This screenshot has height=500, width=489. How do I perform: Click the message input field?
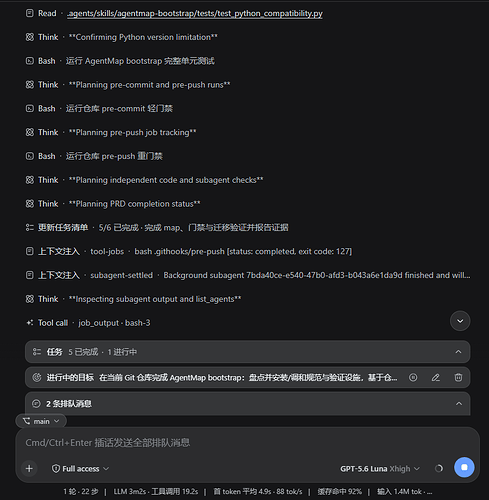(x=247, y=443)
